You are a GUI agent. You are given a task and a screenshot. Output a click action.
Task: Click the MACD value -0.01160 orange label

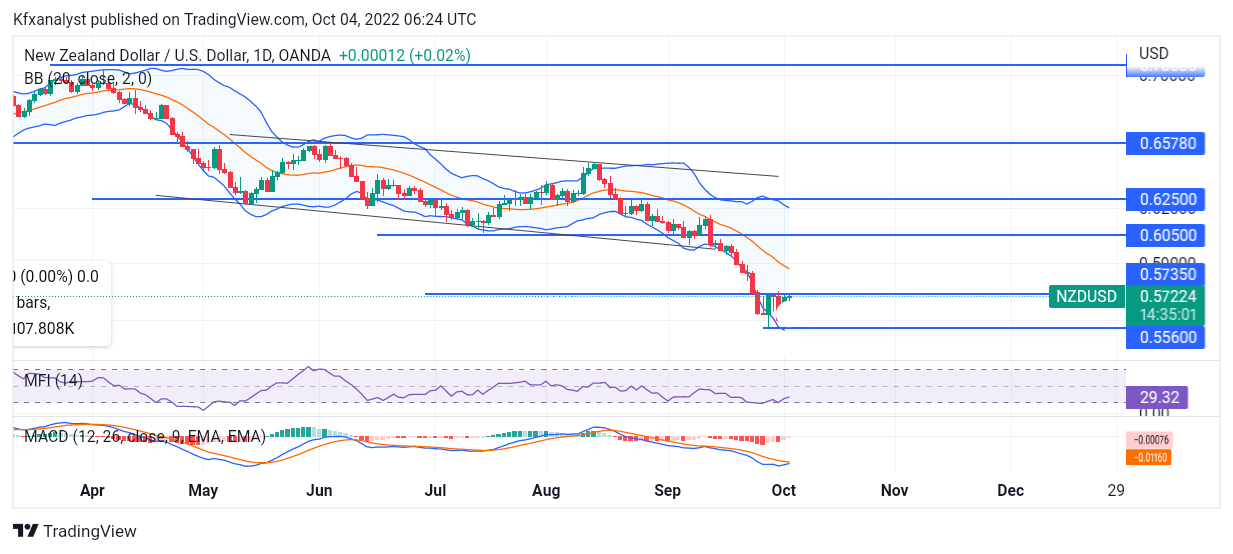[x=1147, y=457]
